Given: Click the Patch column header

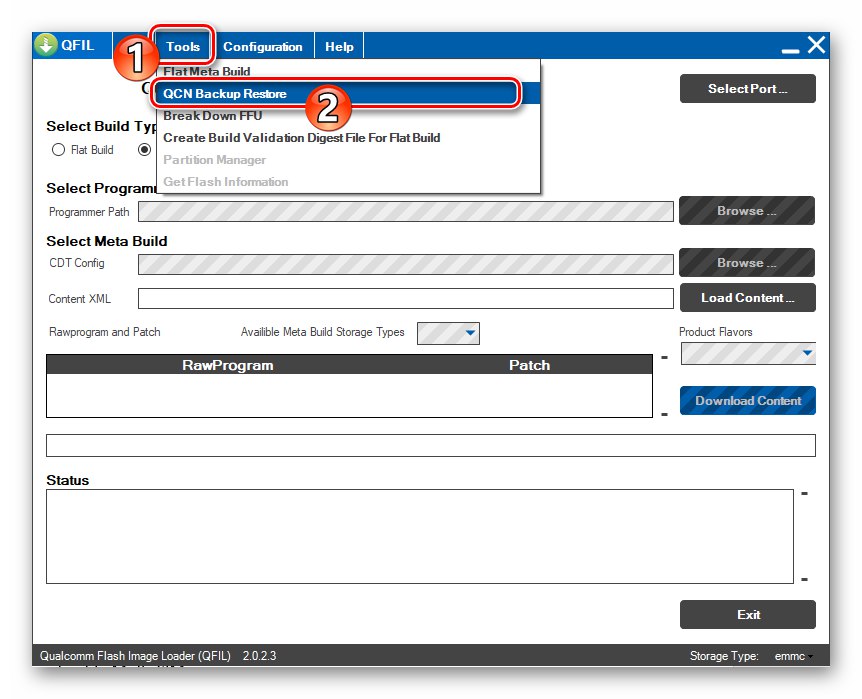Looking at the screenshot, I should point(529,365).
